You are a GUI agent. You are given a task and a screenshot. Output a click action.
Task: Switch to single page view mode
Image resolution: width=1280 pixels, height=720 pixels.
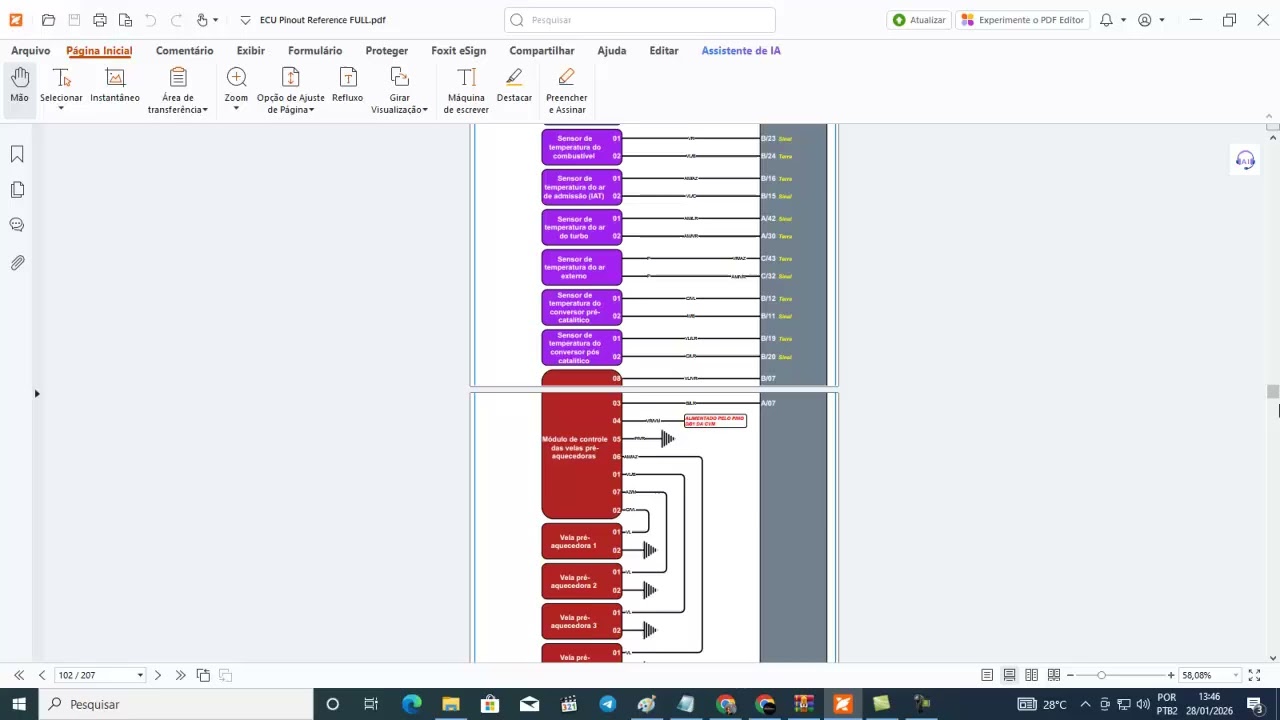pyautogui.click(x=987, y=676)
